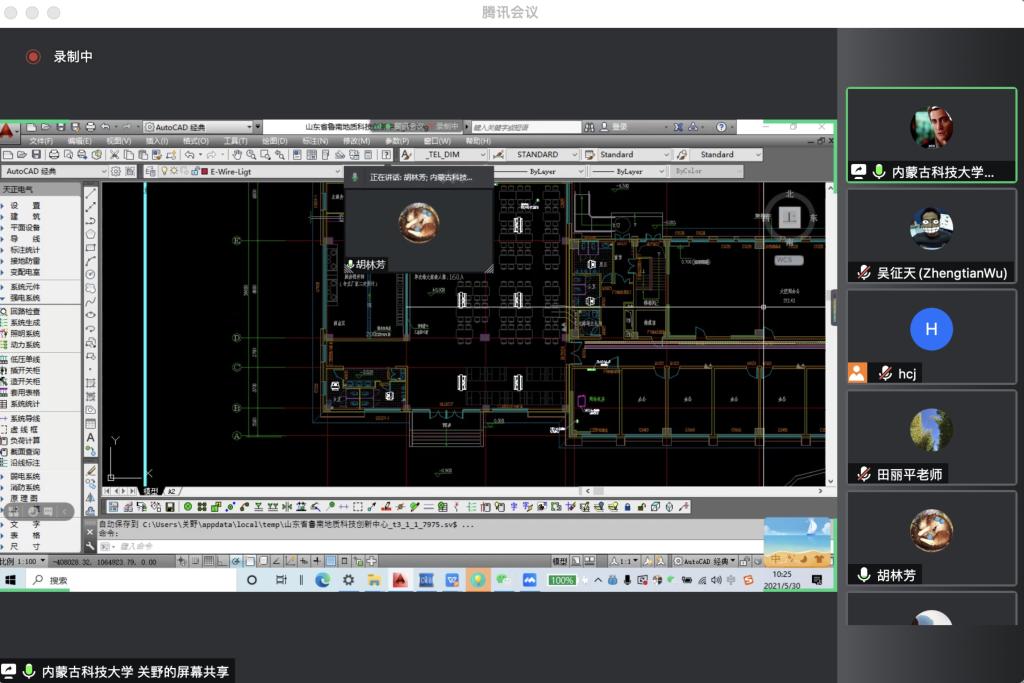
Task: Select the Line draw tool
Action: 91,194
